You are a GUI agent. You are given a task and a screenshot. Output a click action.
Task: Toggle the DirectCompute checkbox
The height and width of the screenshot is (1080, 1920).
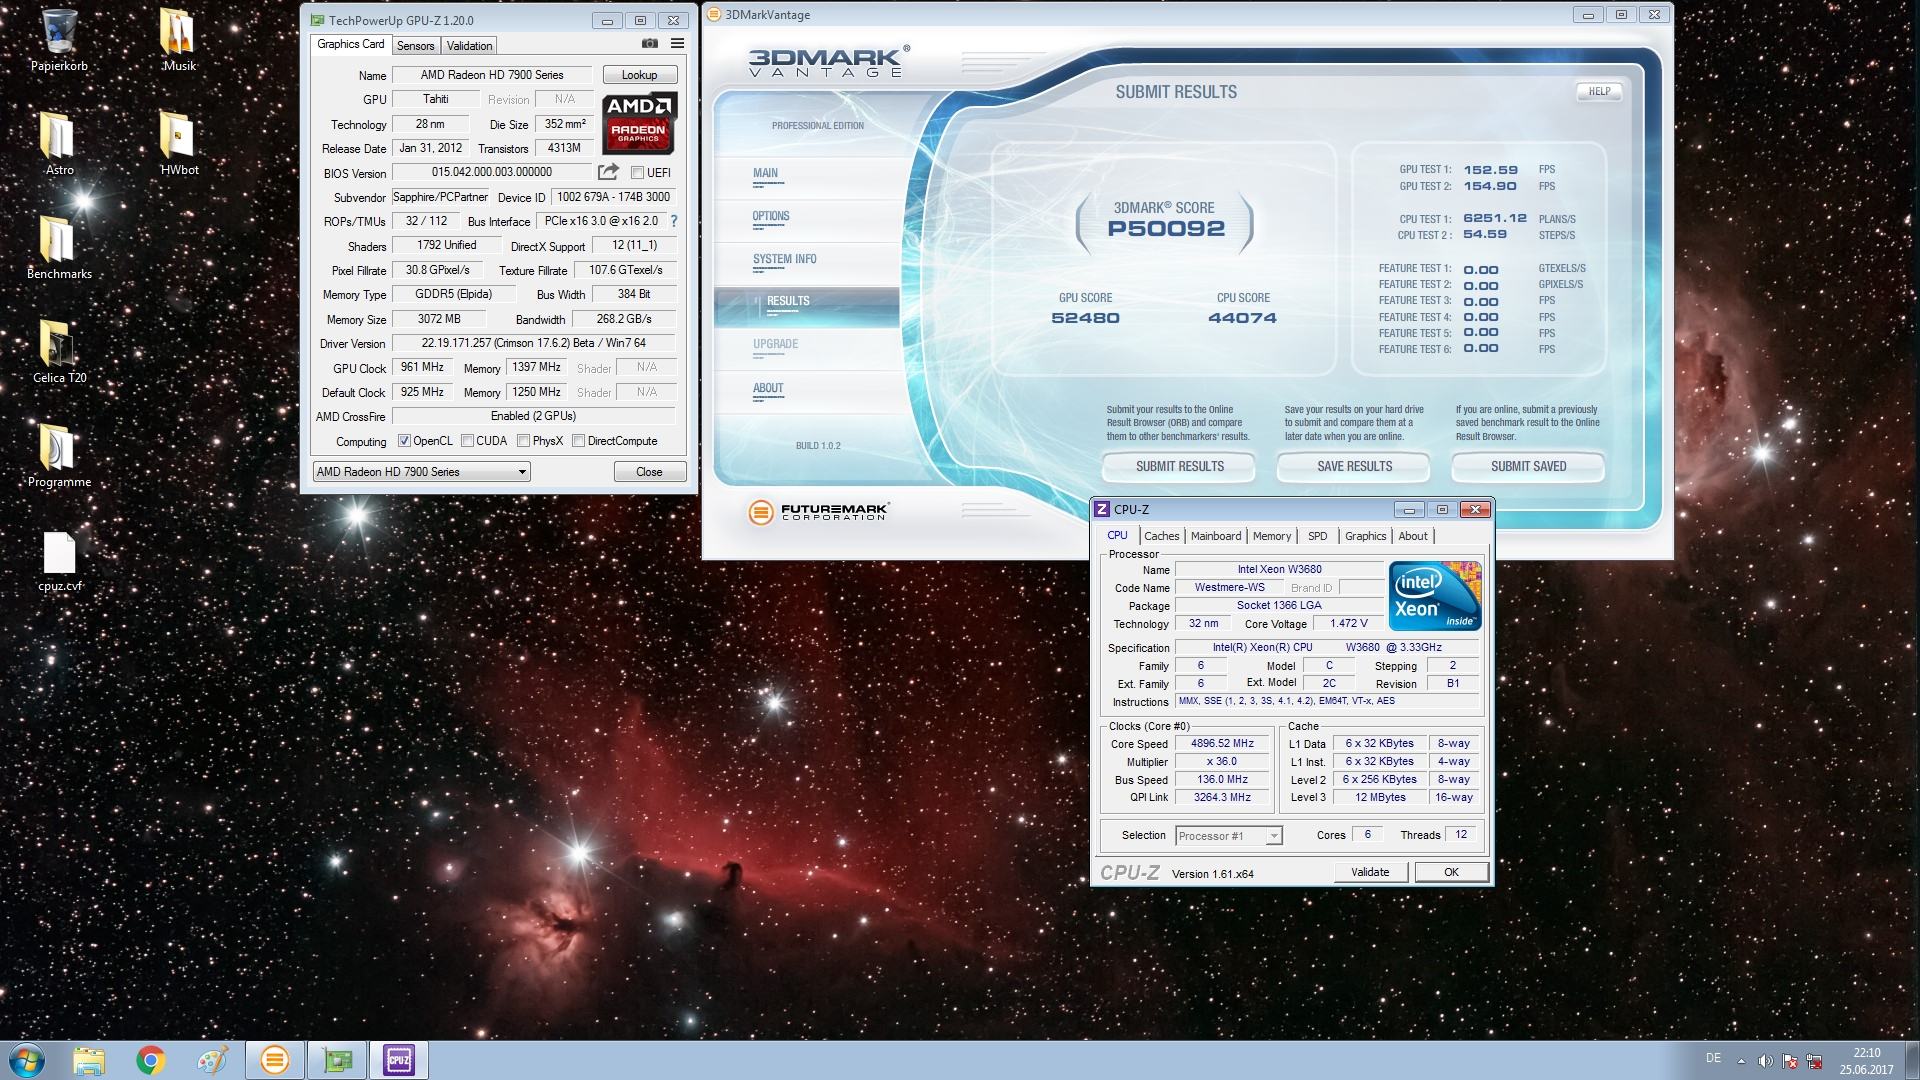(578, 441)
